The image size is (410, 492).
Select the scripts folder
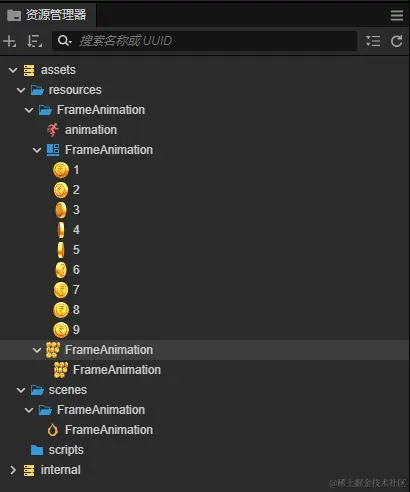click(x=57, y=450)
